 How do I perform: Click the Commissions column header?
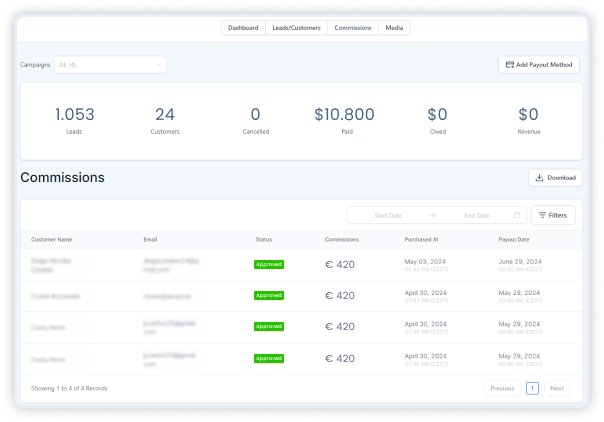coord(341,240)
